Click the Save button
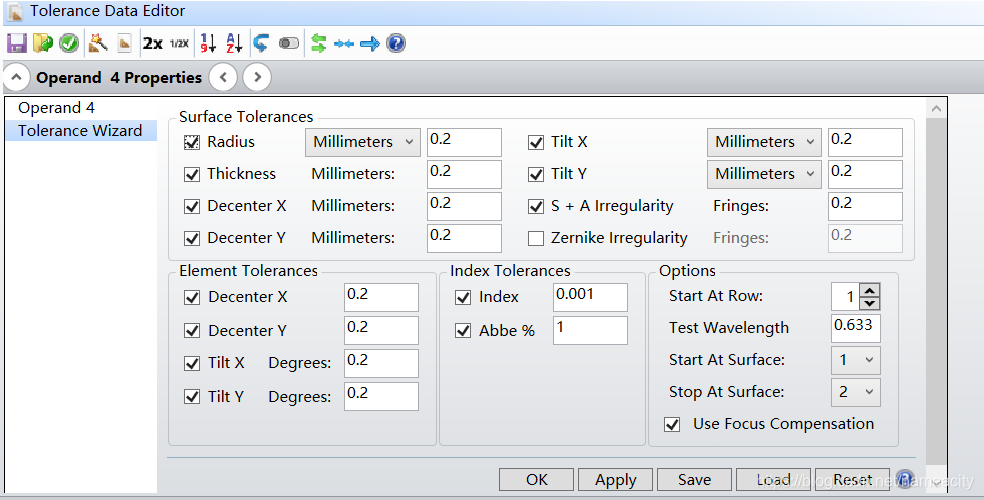 694,480
